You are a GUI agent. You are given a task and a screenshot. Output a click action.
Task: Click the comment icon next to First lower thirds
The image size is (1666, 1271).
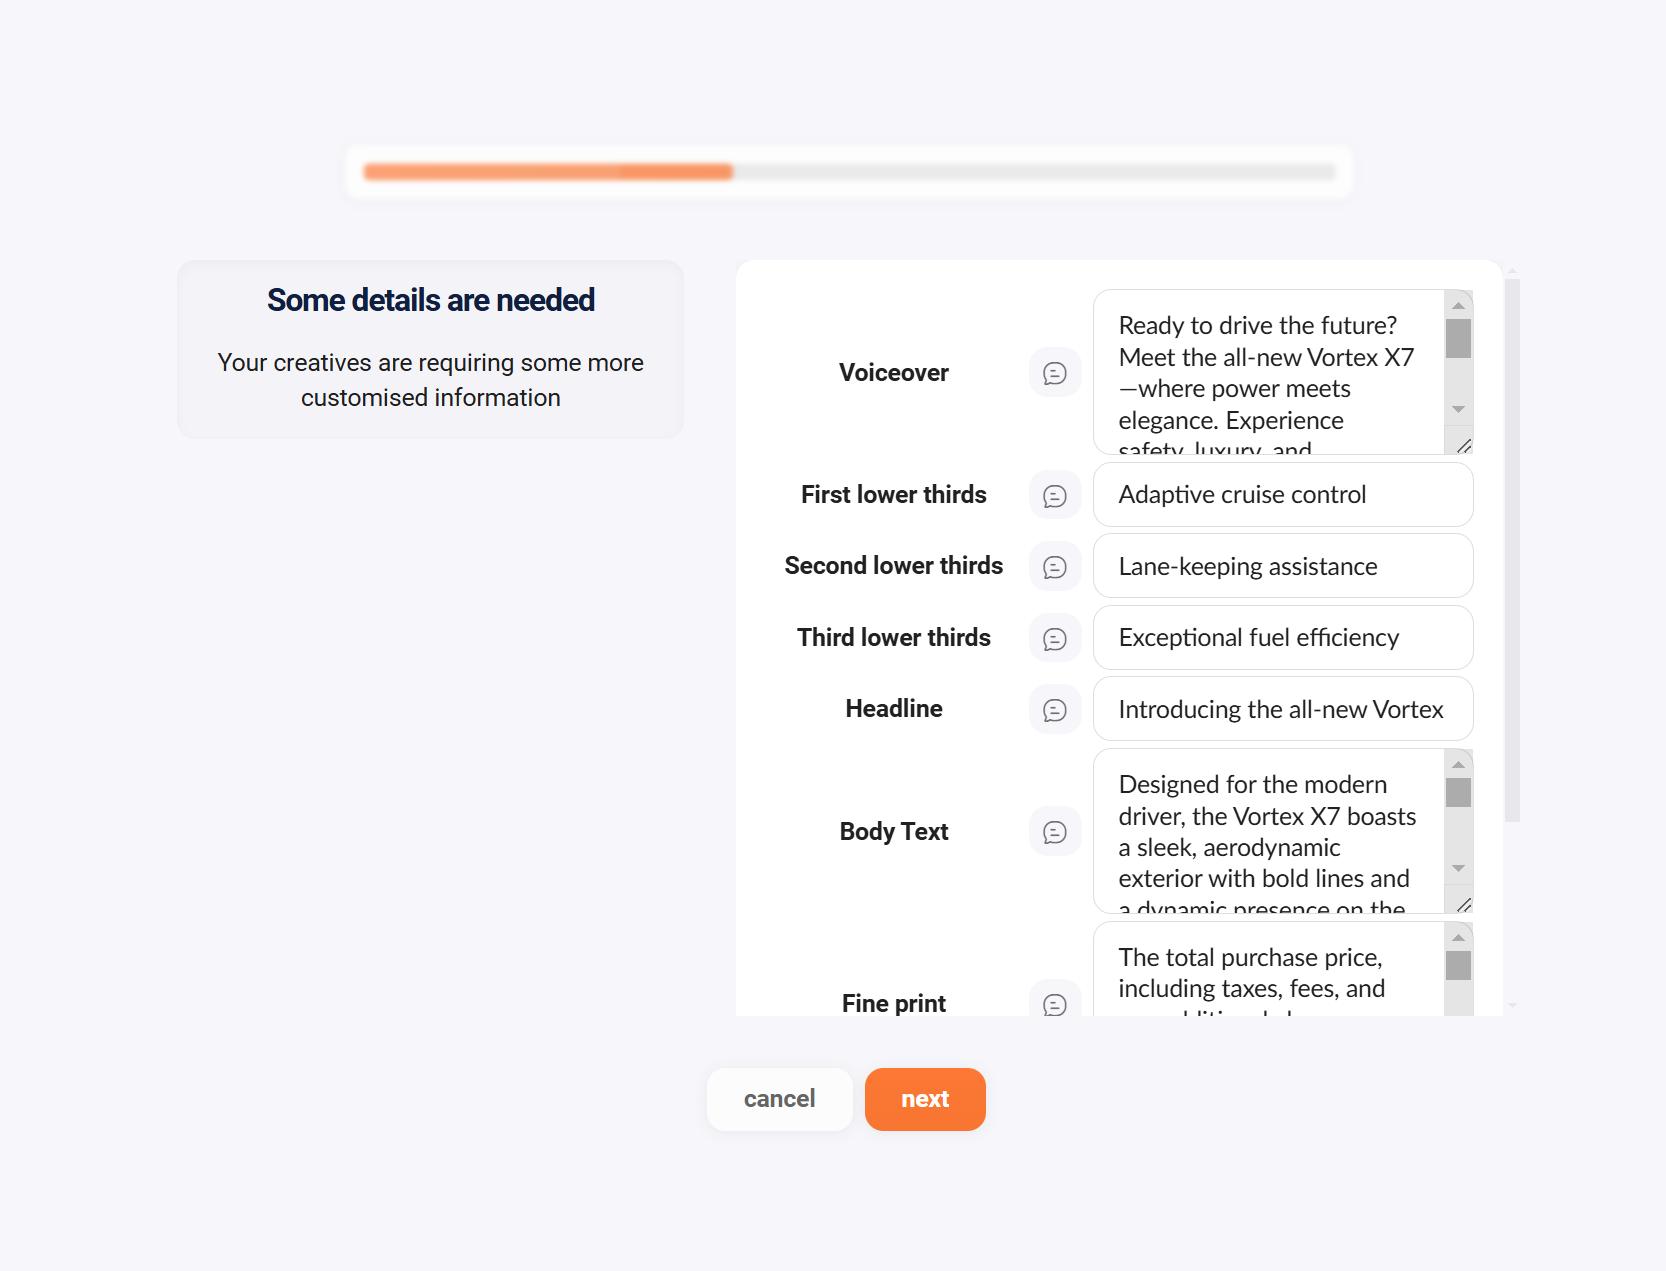point(1055,495)
